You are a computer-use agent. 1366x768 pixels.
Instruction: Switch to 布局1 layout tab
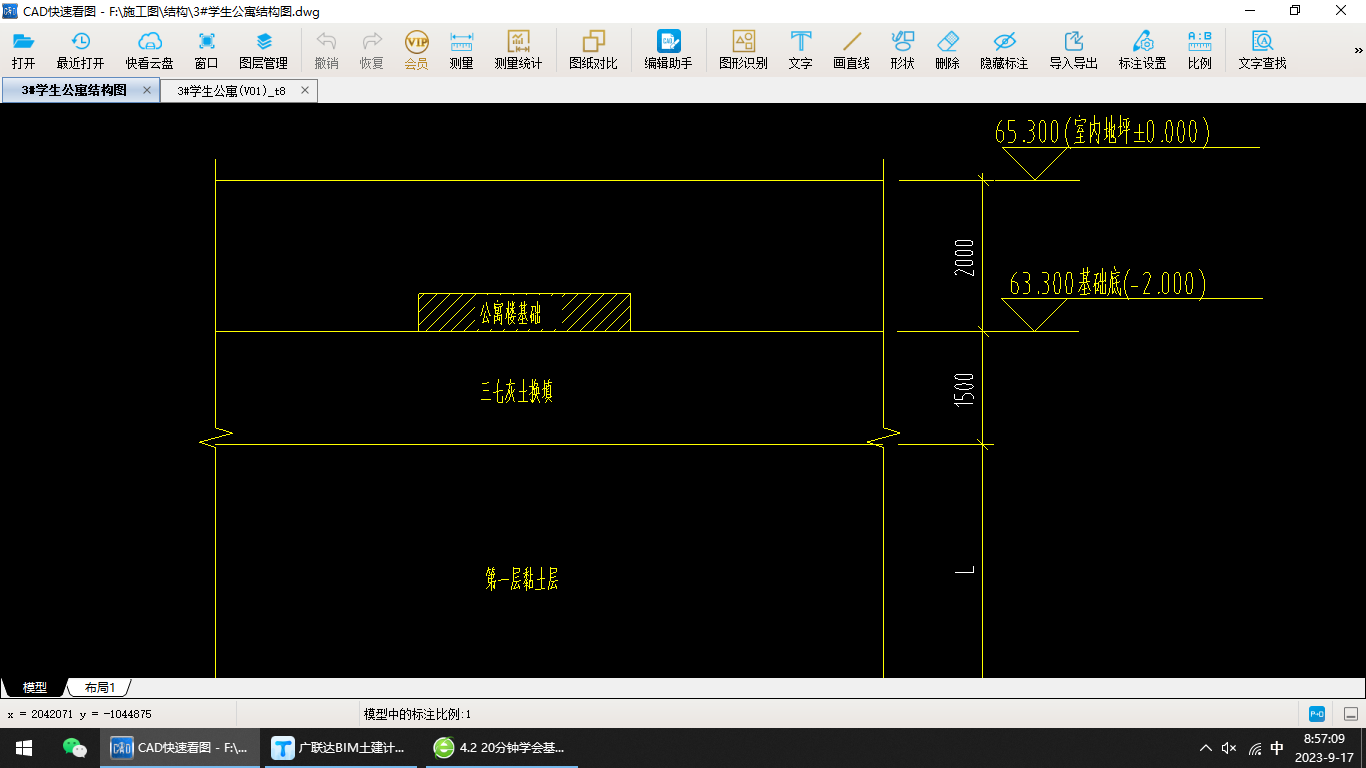99,688
